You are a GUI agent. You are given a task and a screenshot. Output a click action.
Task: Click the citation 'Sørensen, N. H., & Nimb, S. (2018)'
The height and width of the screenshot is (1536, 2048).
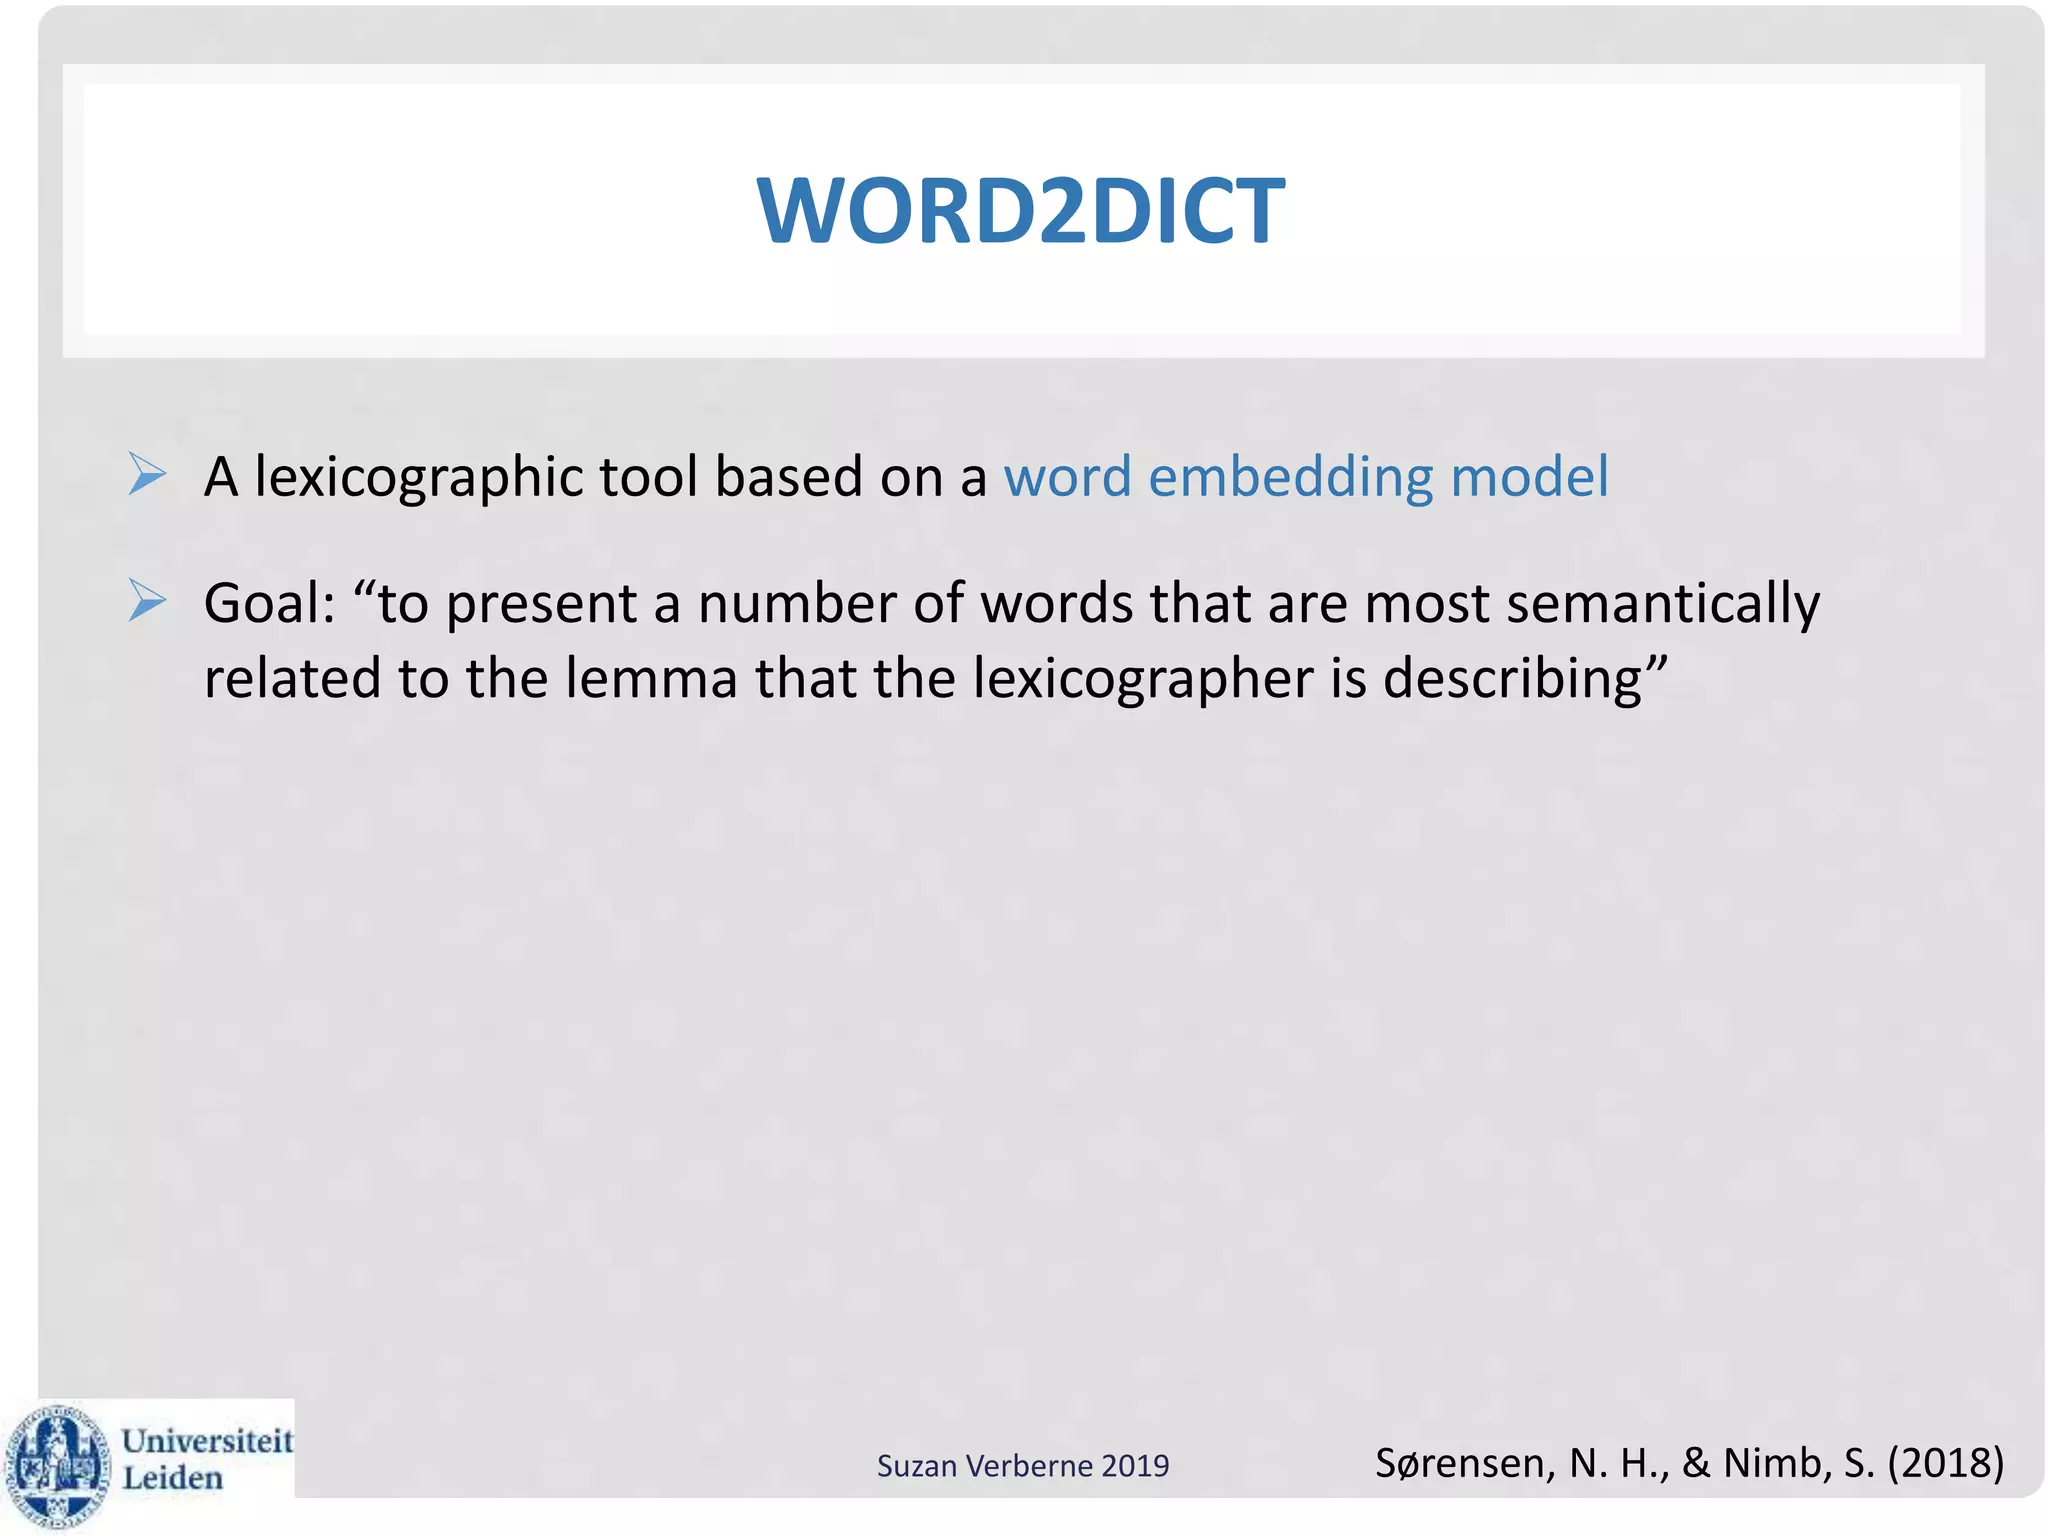(1690, 1463)
